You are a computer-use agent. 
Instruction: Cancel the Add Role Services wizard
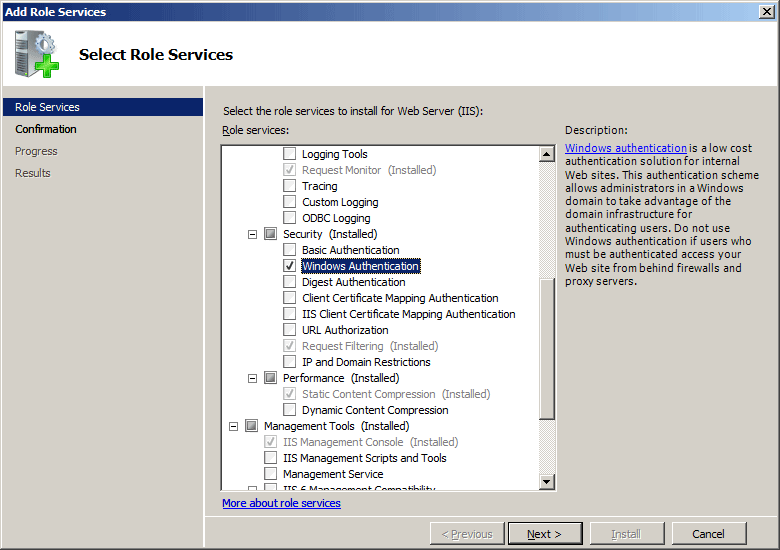[708, 534]
